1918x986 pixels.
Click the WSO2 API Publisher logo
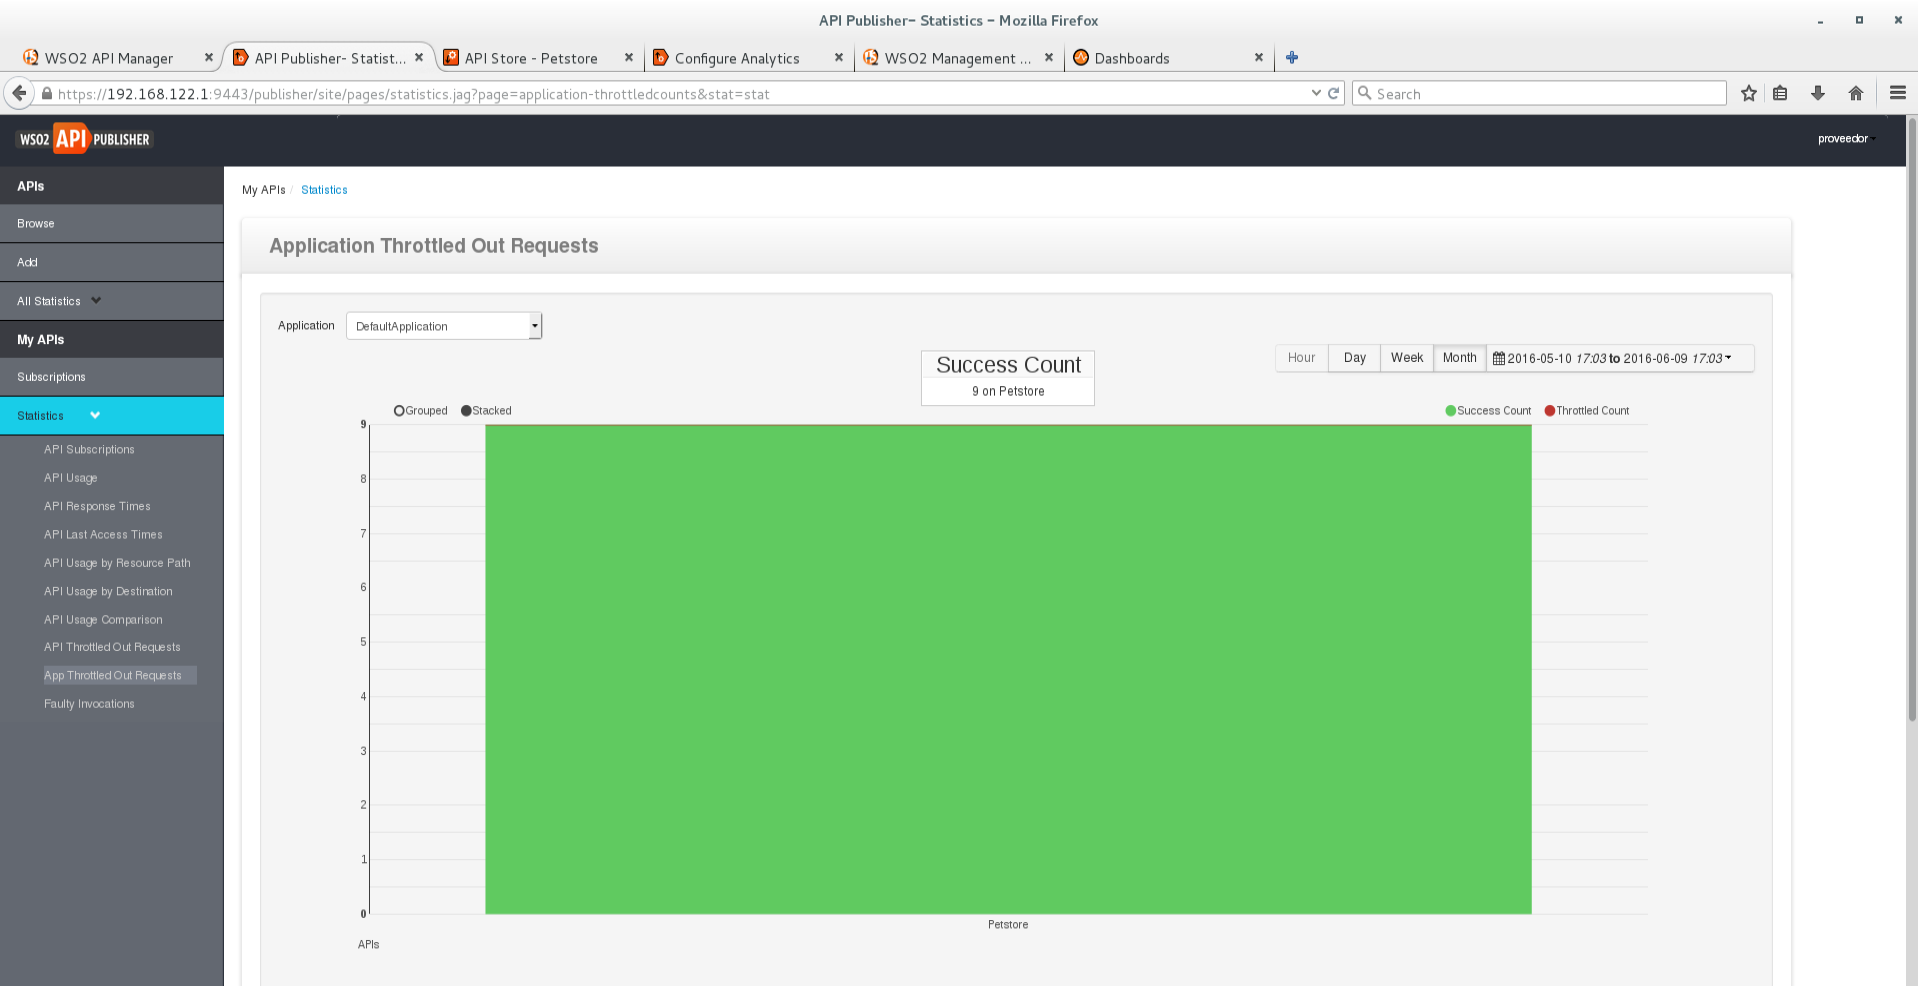[x=85, y=139]
